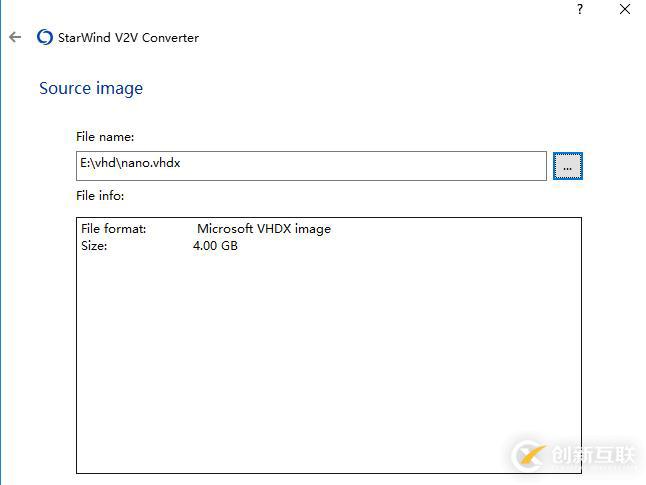Click the 'Source image' heading
Viewport: 646px width, 485px height.
pyautogui.click(x=91, y=88)
